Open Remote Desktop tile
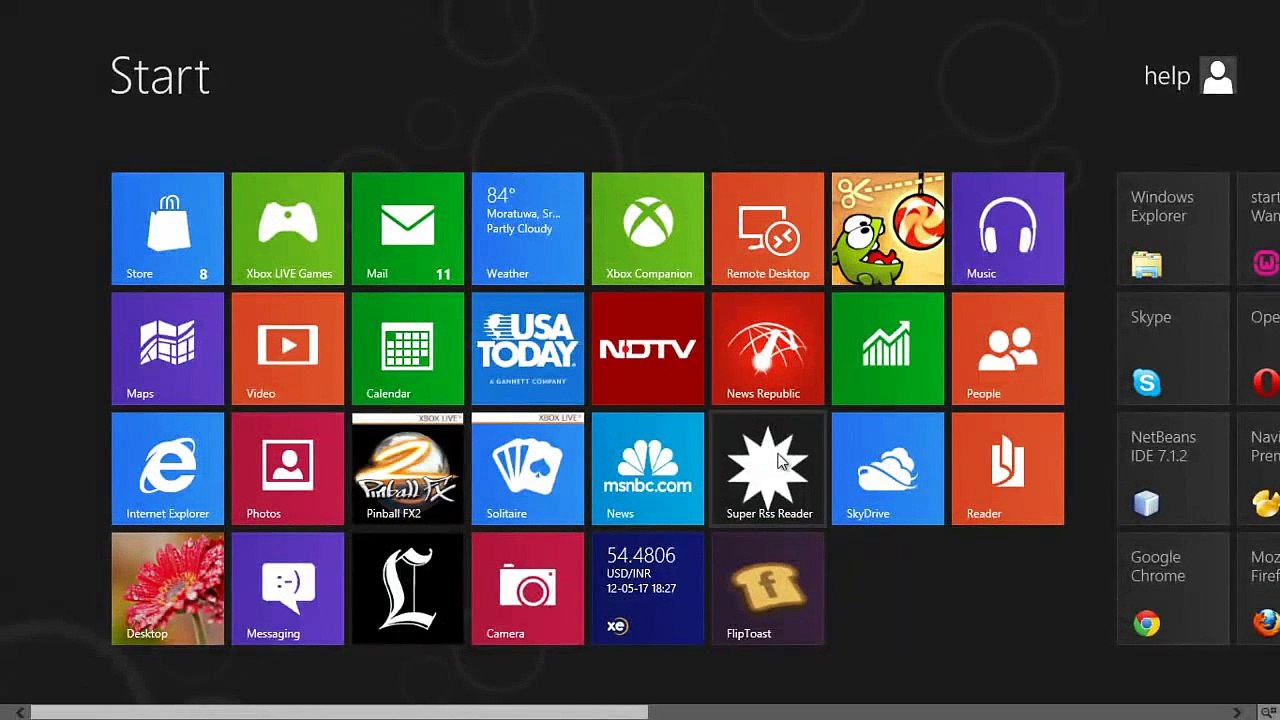1280x720 pixels. point(767,229)
